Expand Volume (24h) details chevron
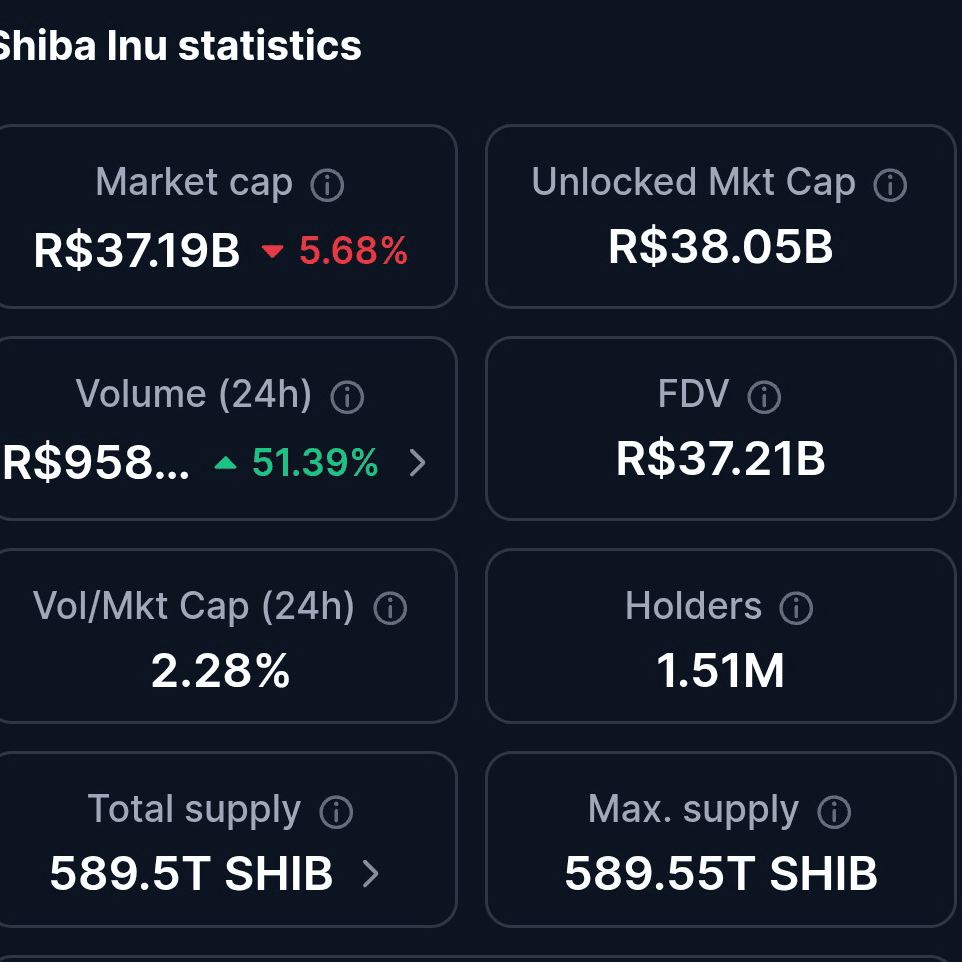 coord(417,463)
